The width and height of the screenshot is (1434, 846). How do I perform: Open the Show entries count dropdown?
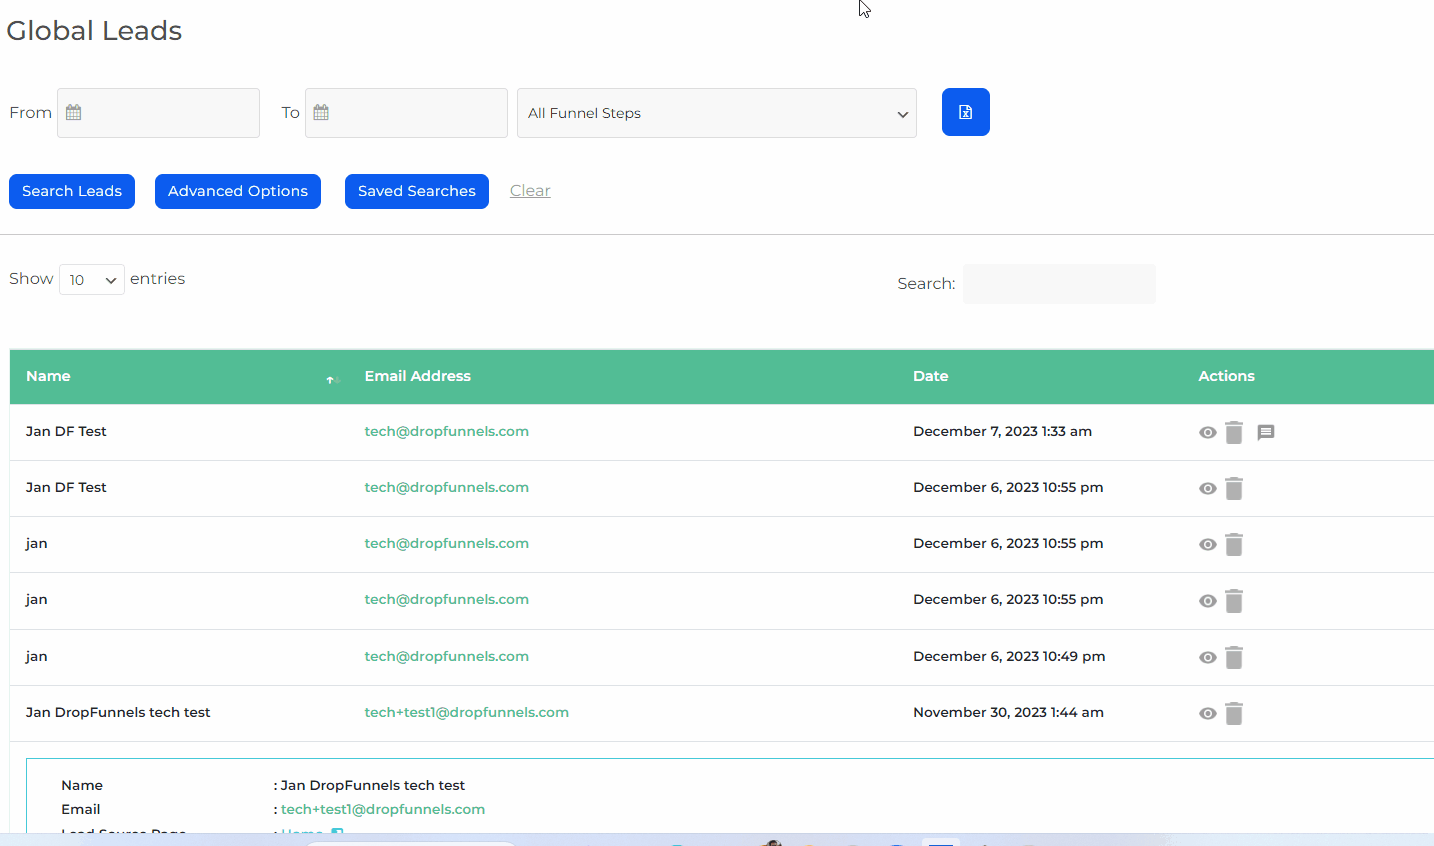click(92, 280)
